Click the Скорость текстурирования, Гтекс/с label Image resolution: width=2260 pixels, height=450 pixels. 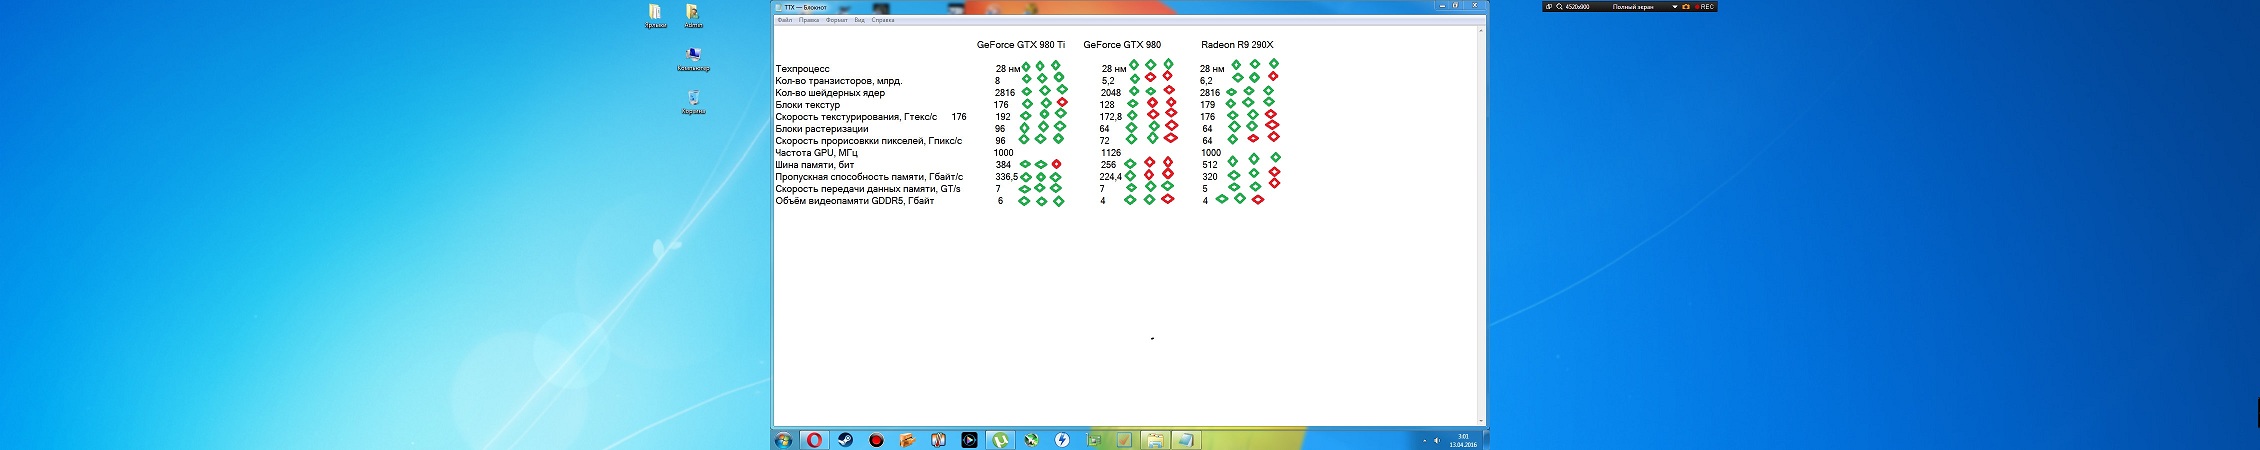tap(856, 117)
